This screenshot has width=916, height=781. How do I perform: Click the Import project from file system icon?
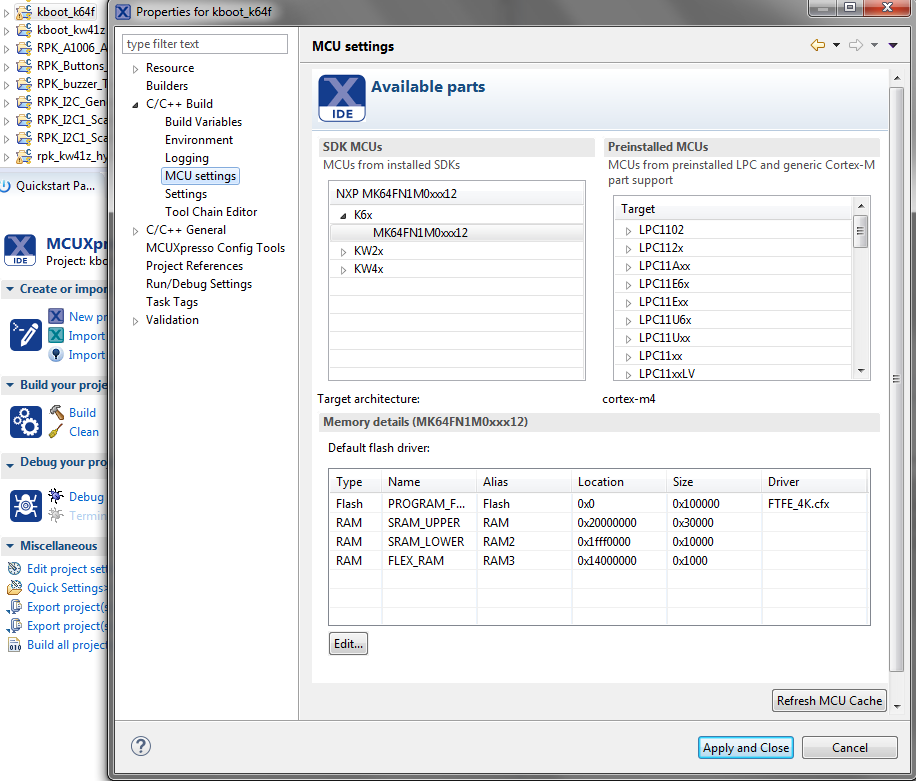pyautogui.click(x=56, y=355)
